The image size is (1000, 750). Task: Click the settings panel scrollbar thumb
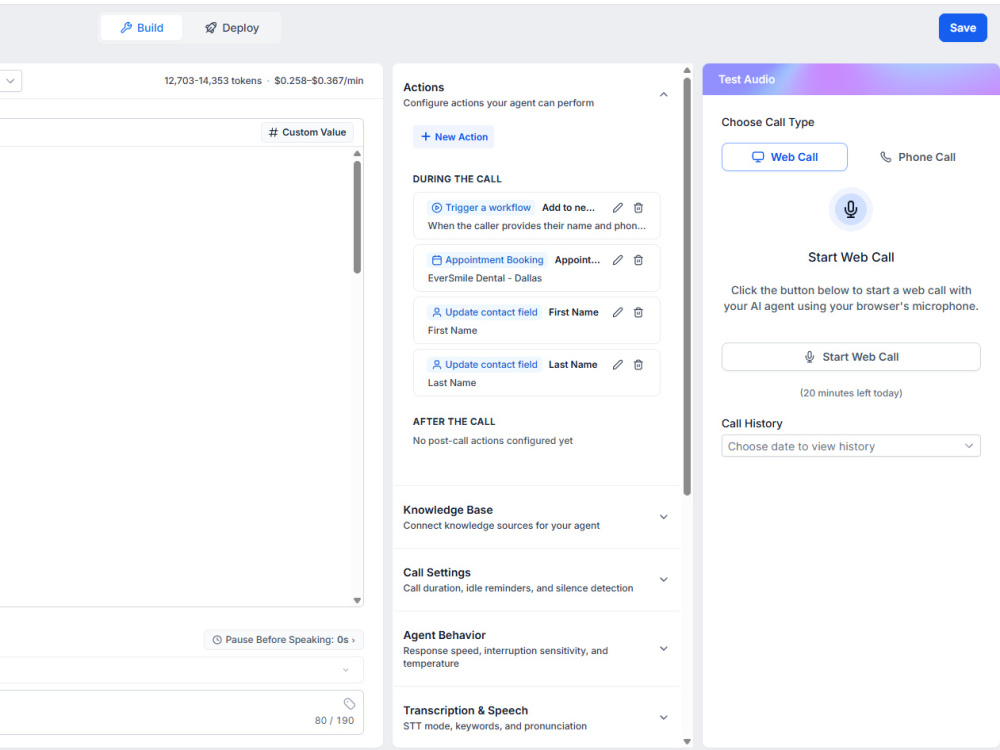click(x=687, y=287)
